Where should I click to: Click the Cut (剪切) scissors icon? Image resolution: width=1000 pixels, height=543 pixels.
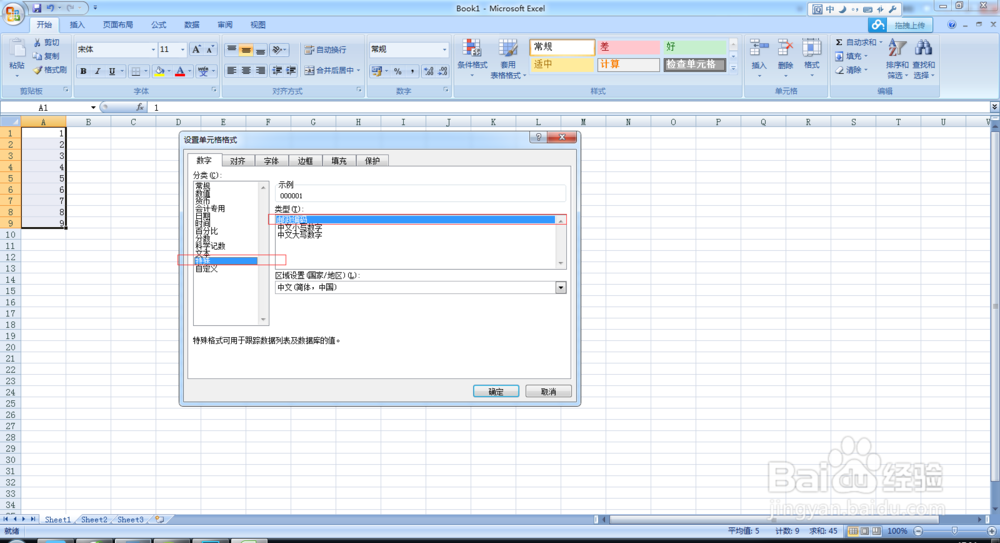[38, 43]
